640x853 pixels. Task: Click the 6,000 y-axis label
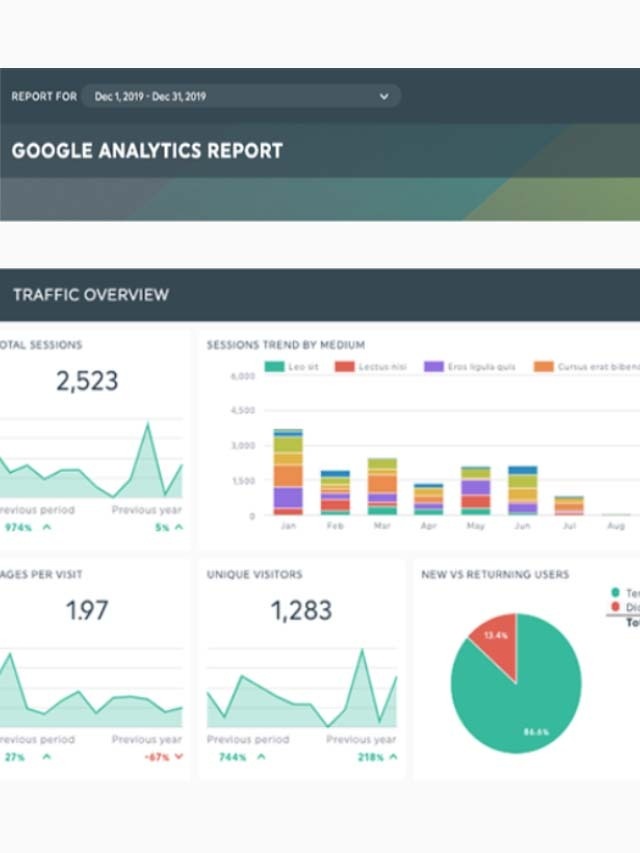click(243, 376)
